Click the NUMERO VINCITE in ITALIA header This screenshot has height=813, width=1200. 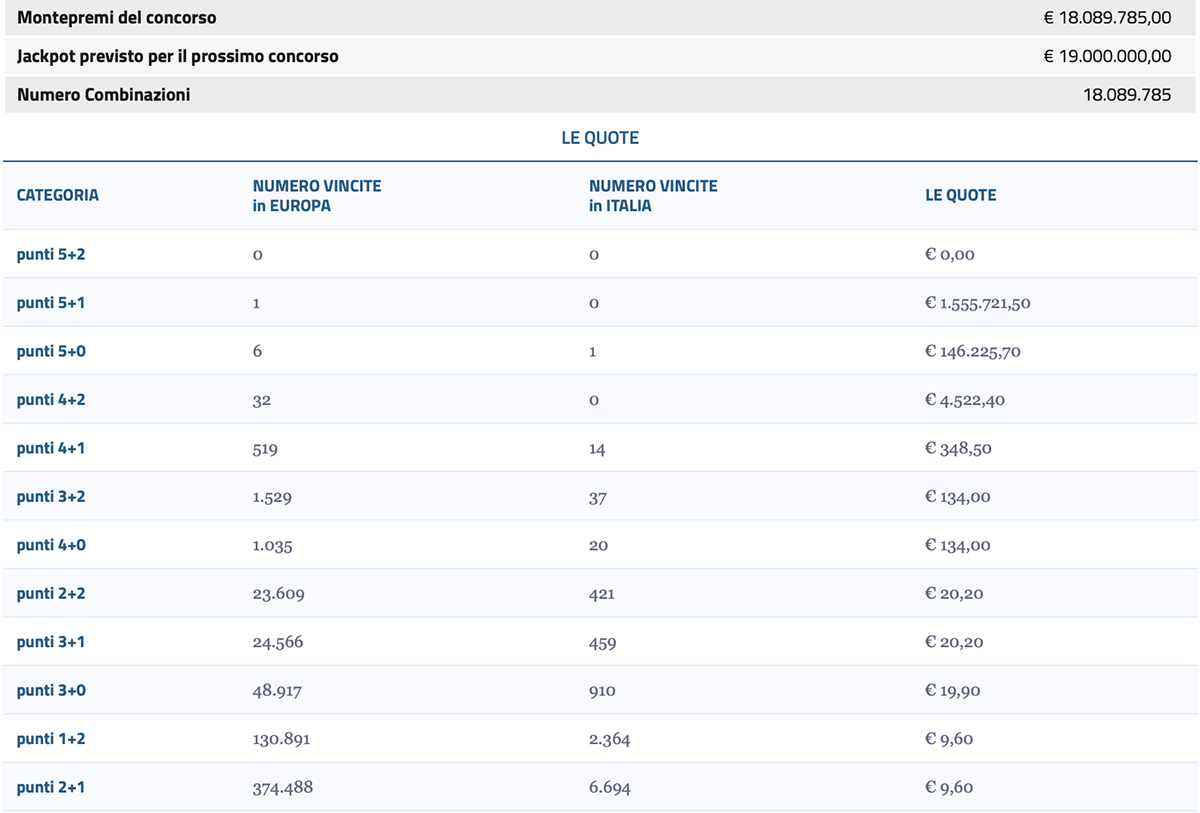tap(653, 195)
